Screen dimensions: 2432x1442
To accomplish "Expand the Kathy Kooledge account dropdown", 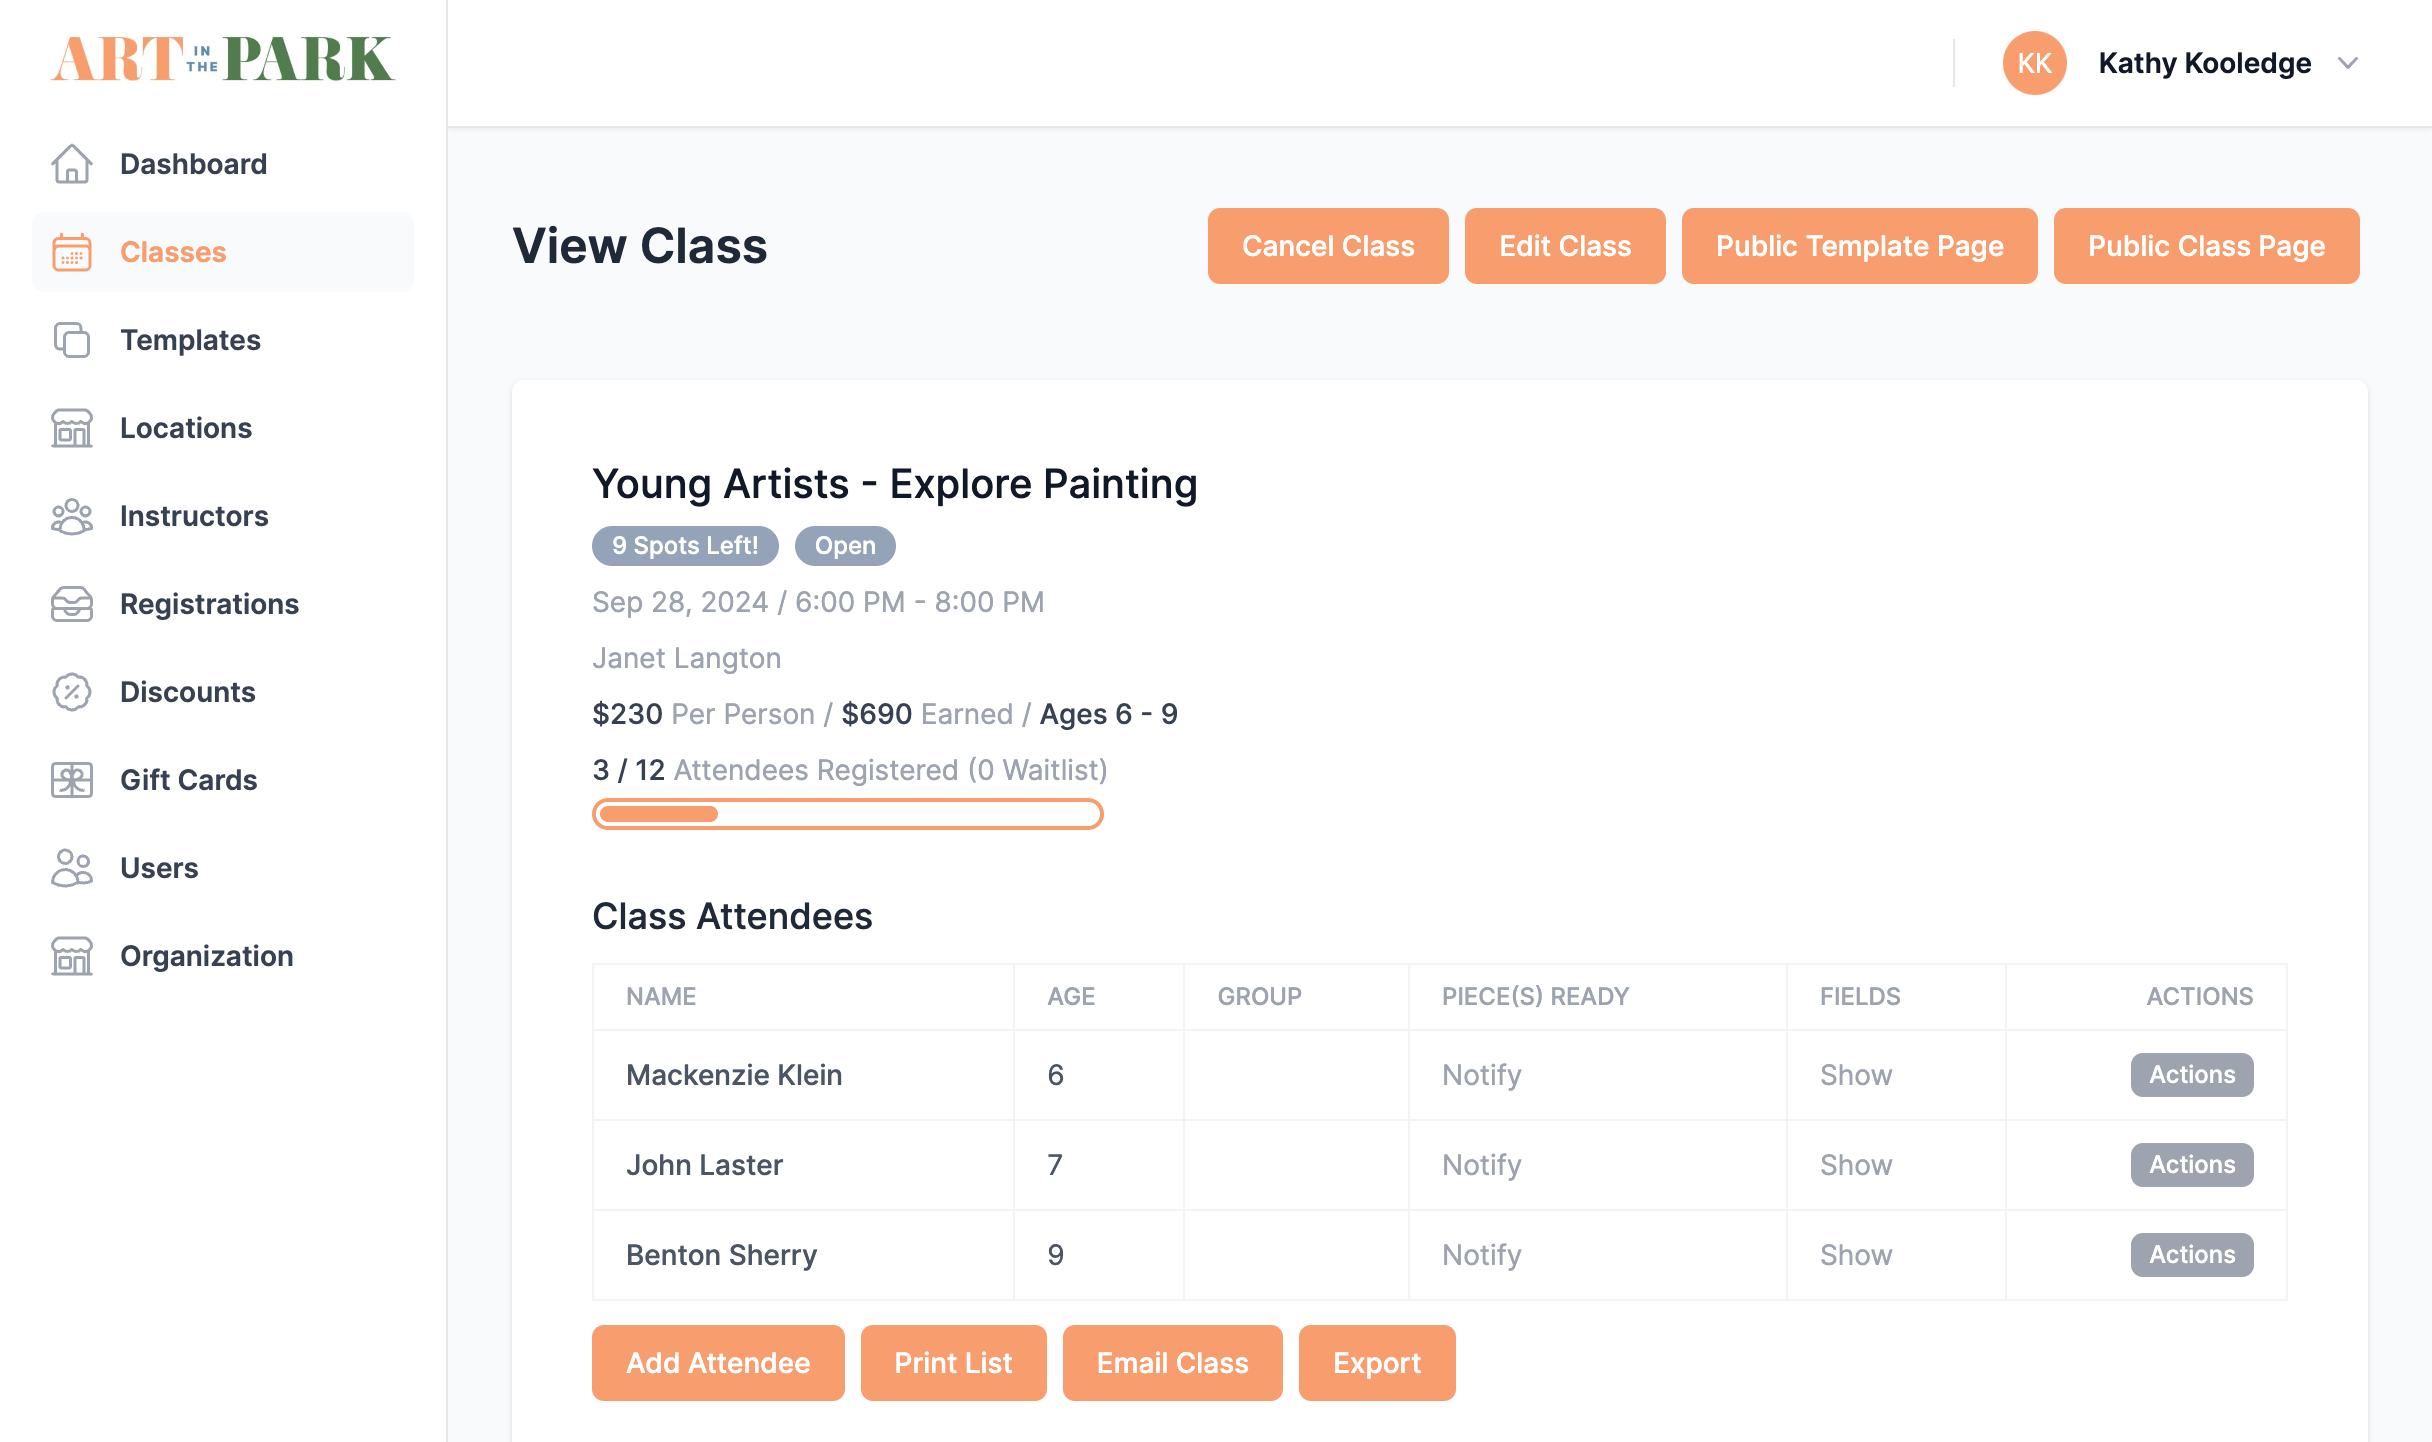I will pos(2349,63).
